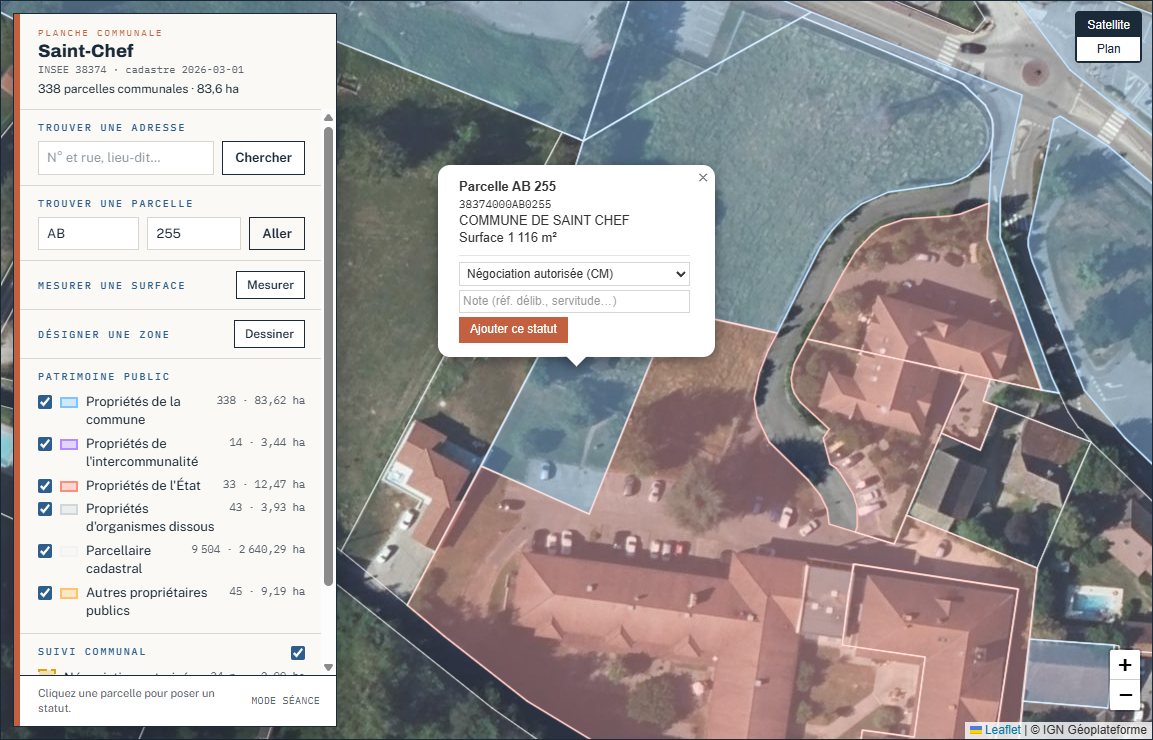Click the Autres propriétaires publics label
This screenshot has height=740, width=1153.
coord(146,601)
